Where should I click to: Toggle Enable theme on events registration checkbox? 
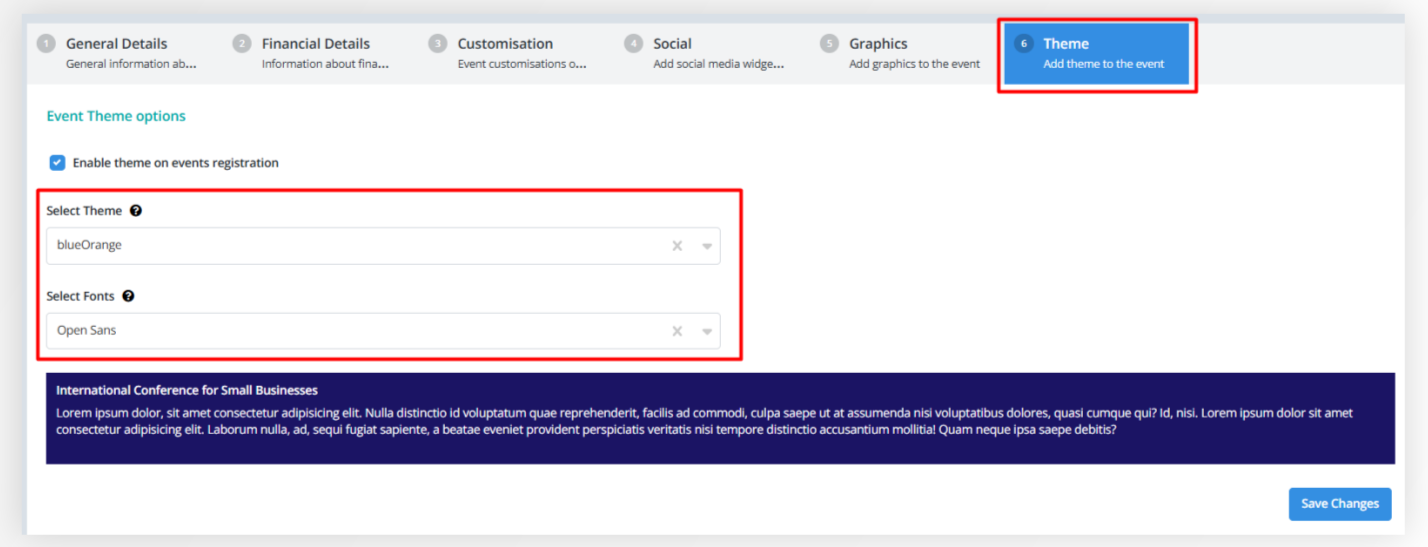point(57,162)
